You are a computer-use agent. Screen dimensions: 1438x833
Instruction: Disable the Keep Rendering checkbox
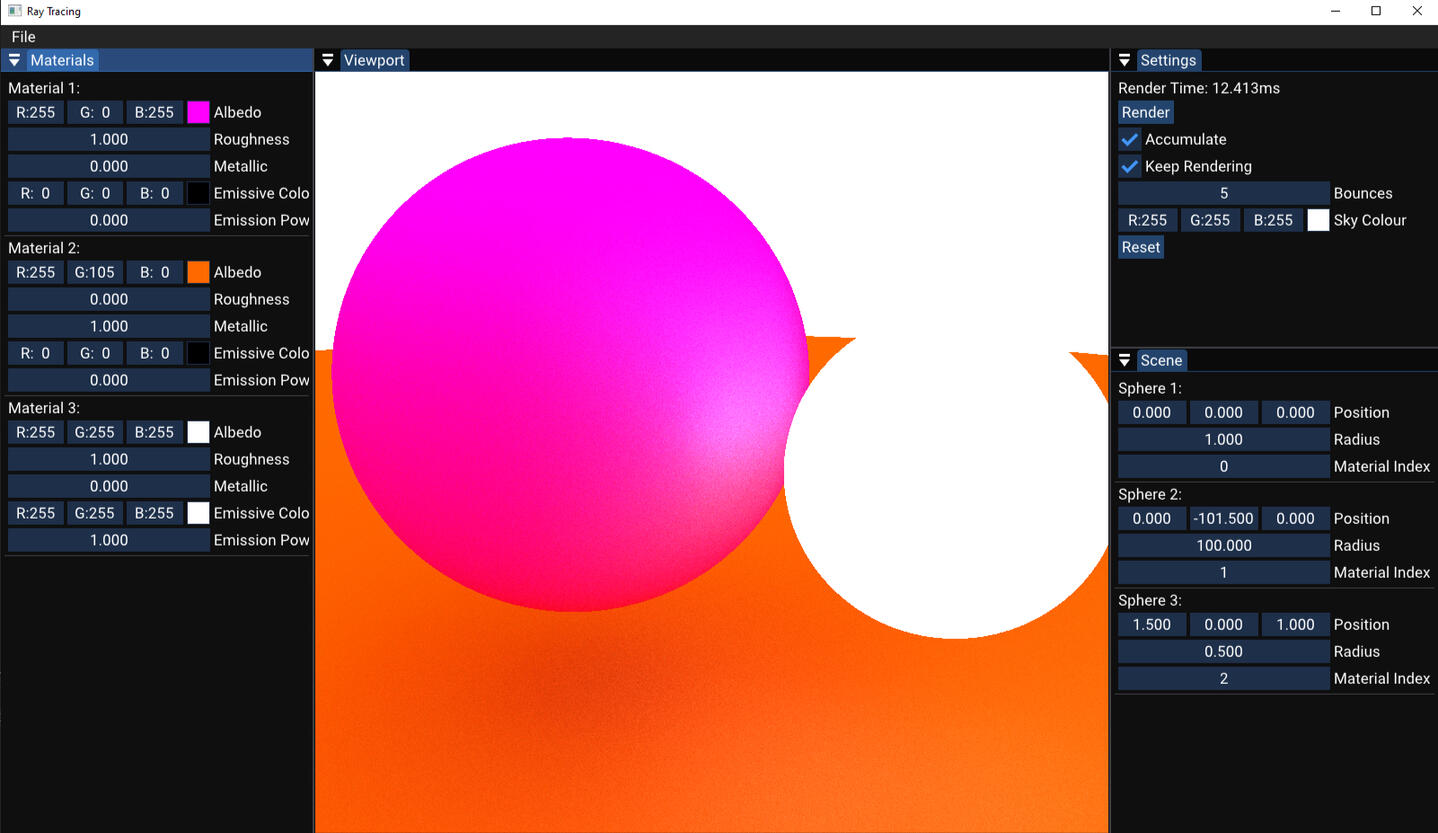click(x=1130, y=166)
